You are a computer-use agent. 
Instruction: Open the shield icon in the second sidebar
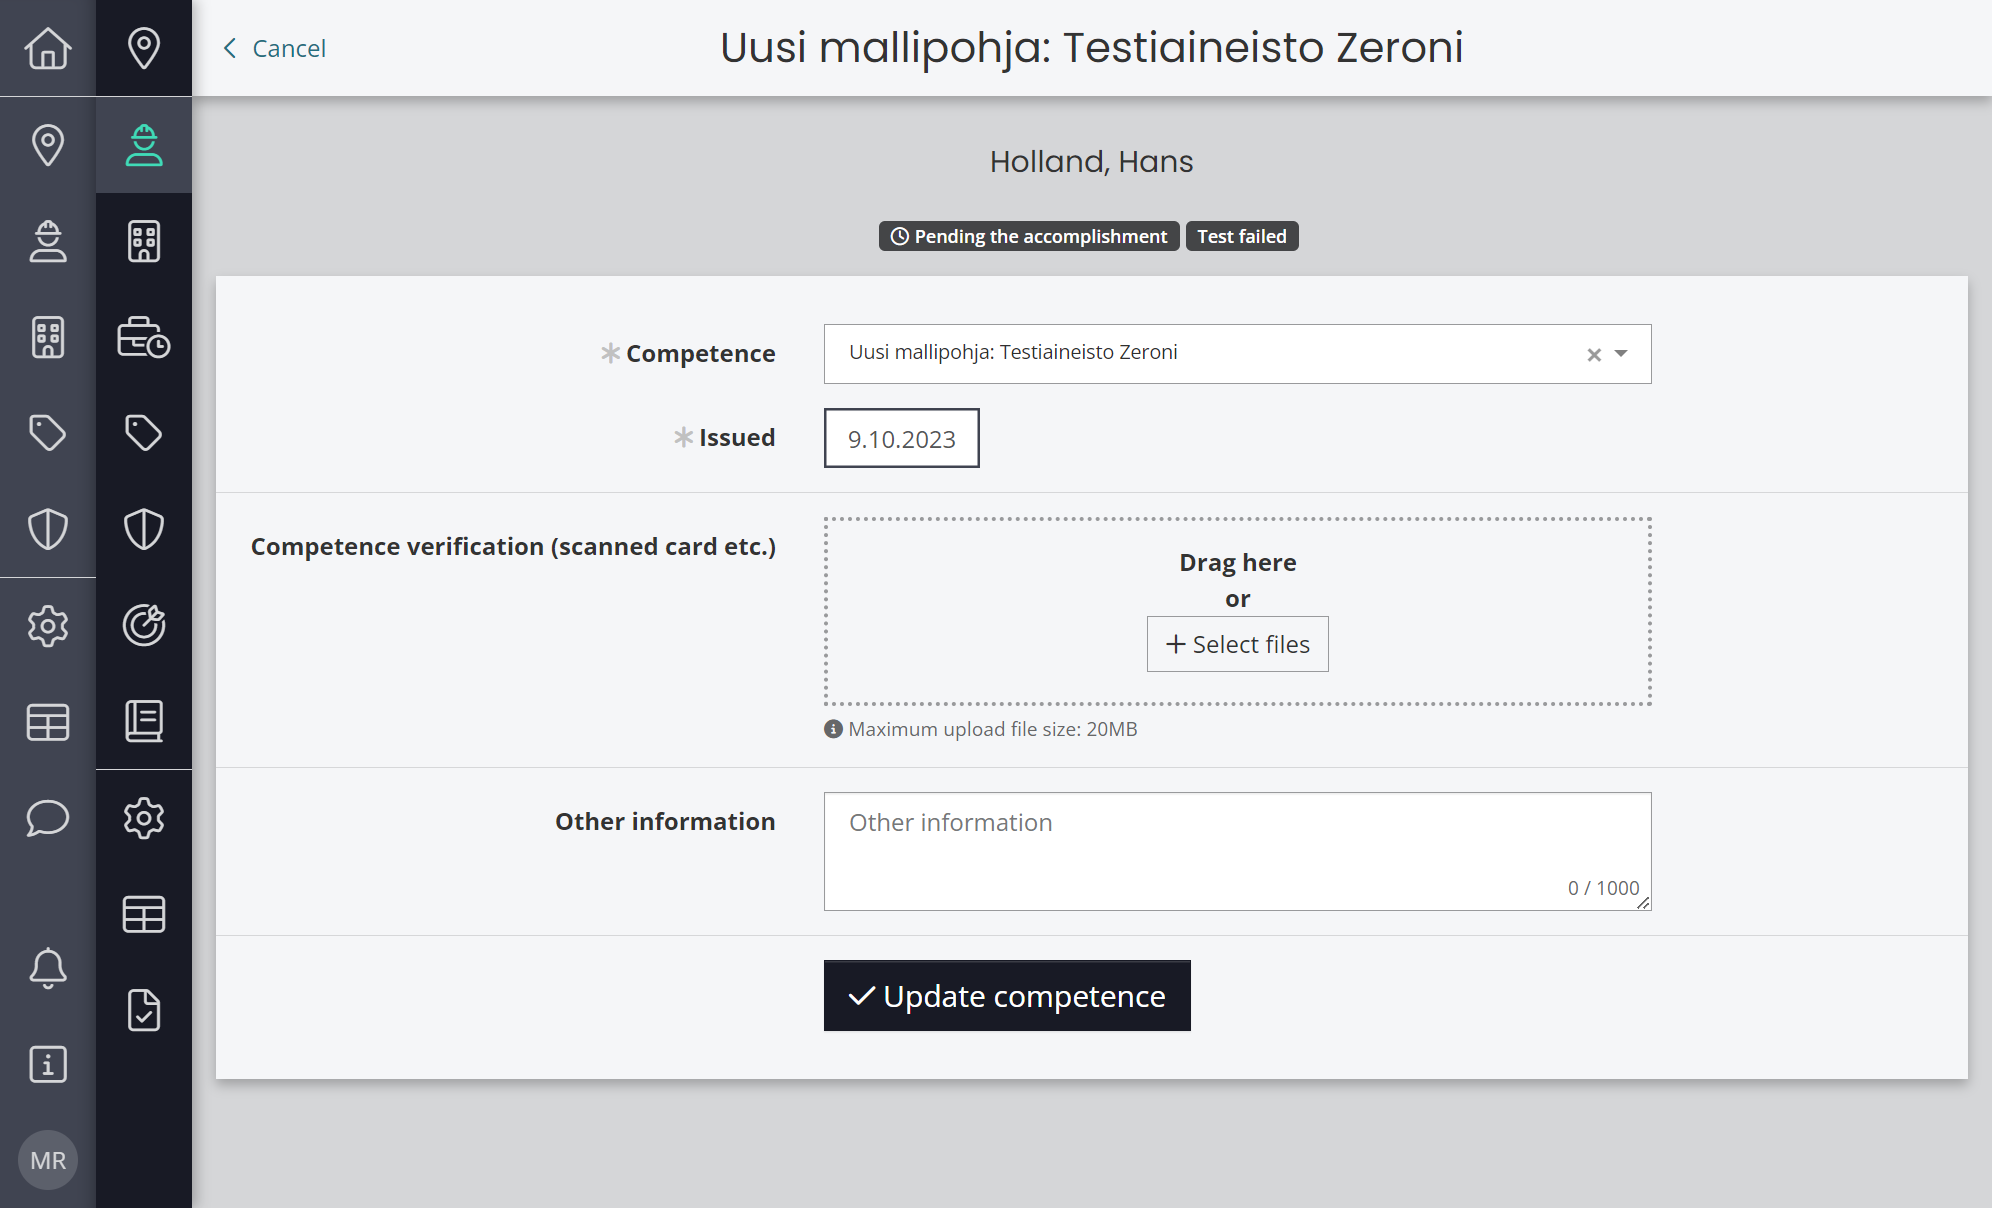click(x=144, y=529)
